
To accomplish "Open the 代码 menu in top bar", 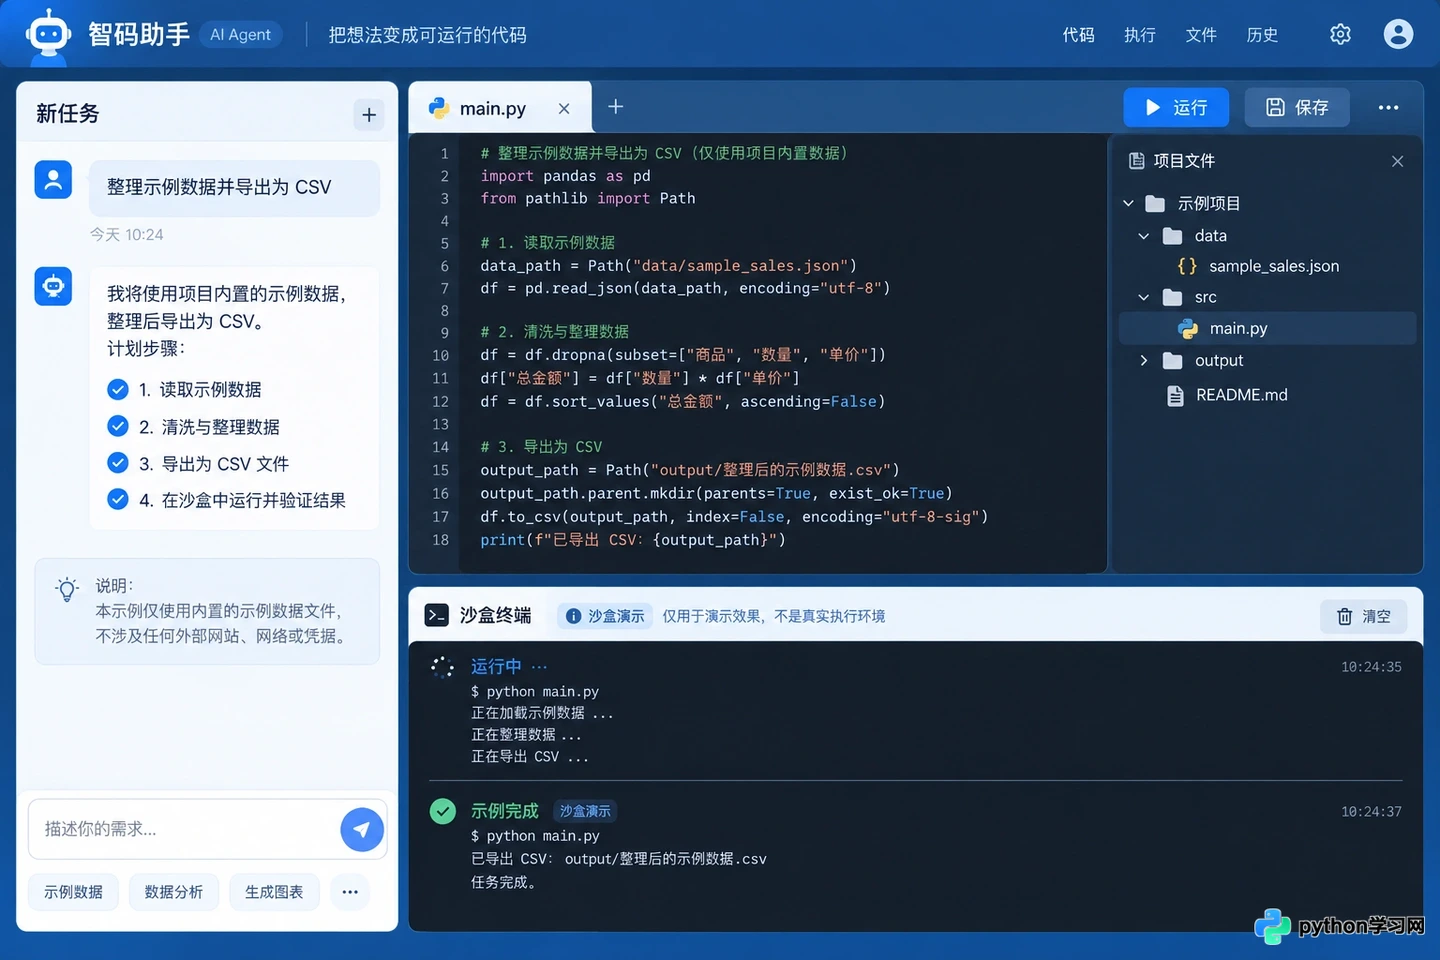I will (1078, 35).
